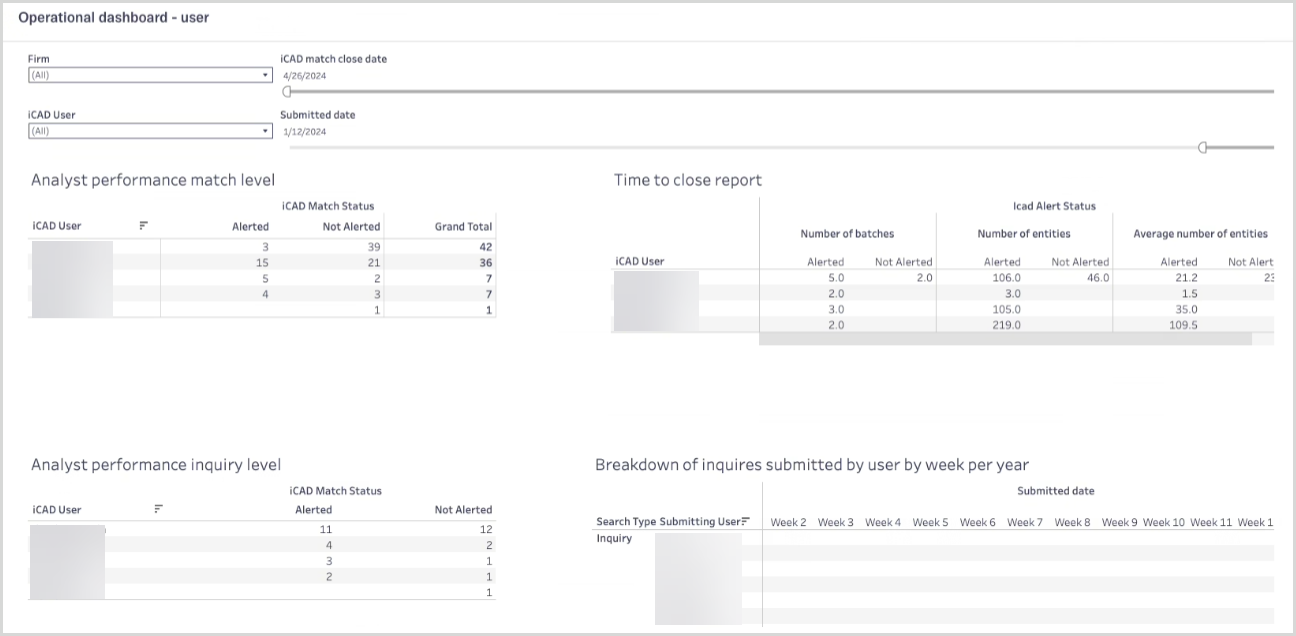Click sort icon in inquiry level table header

158,509
